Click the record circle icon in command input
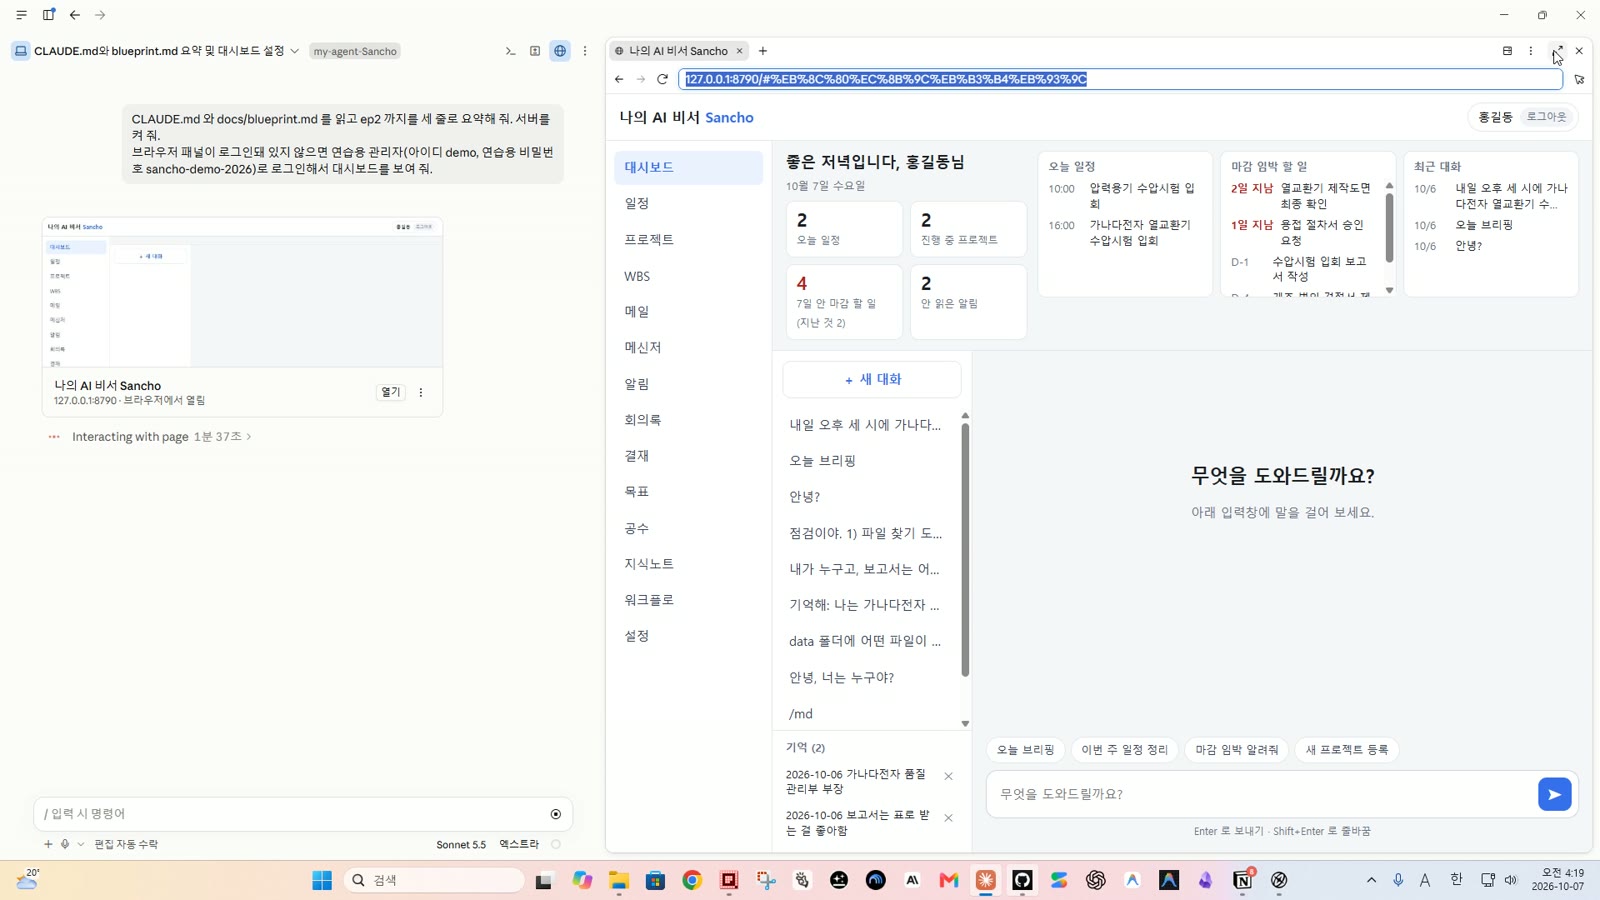1600x900 pixels. coord(556,814)
